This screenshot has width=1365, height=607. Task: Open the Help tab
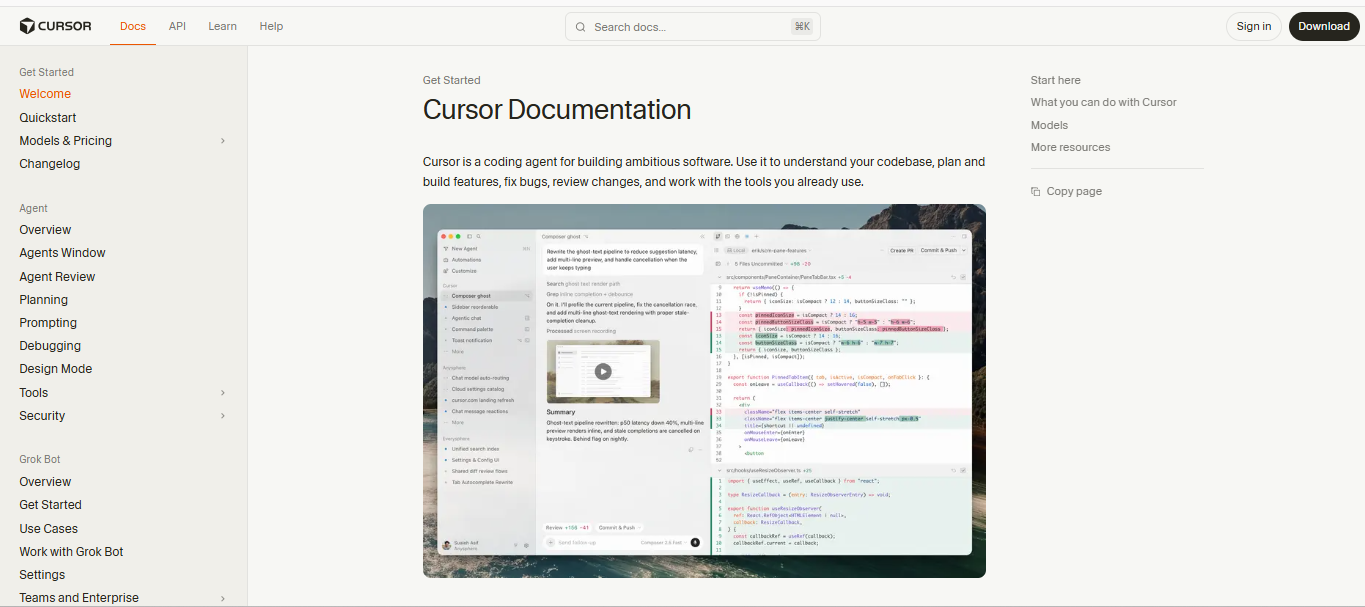tap(271, 26)
